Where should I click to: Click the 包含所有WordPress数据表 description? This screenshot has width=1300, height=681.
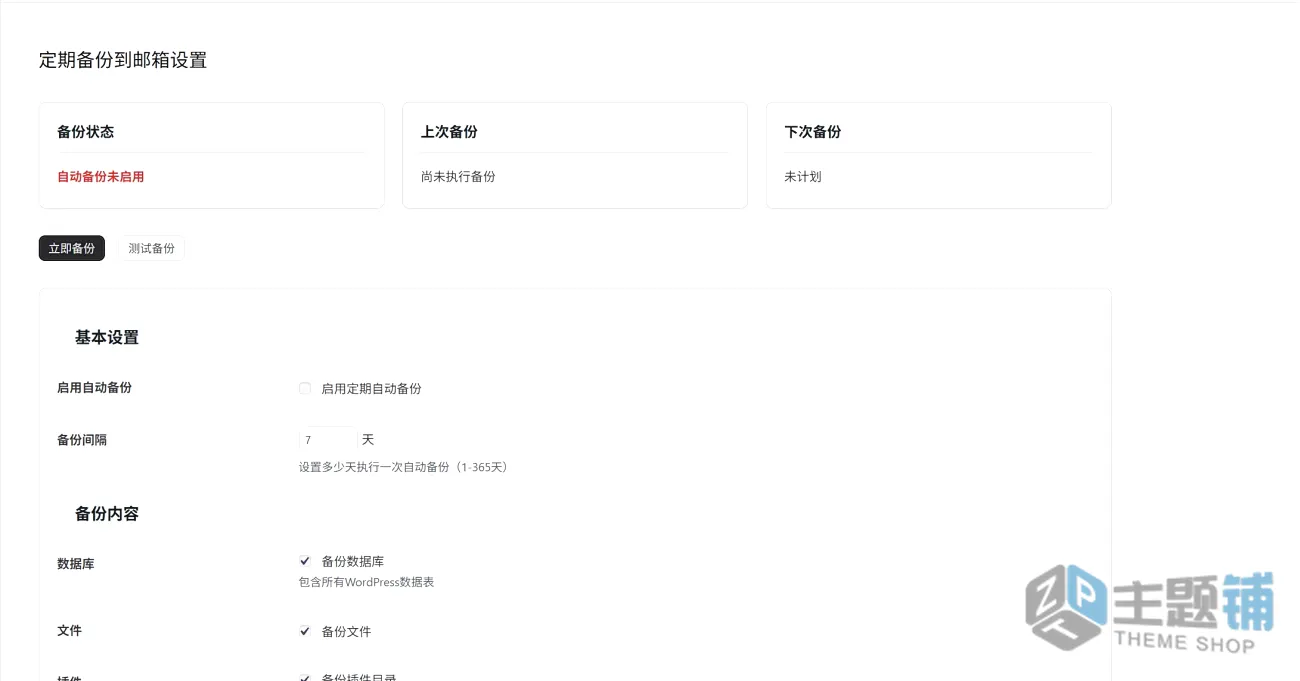(366, 582)
